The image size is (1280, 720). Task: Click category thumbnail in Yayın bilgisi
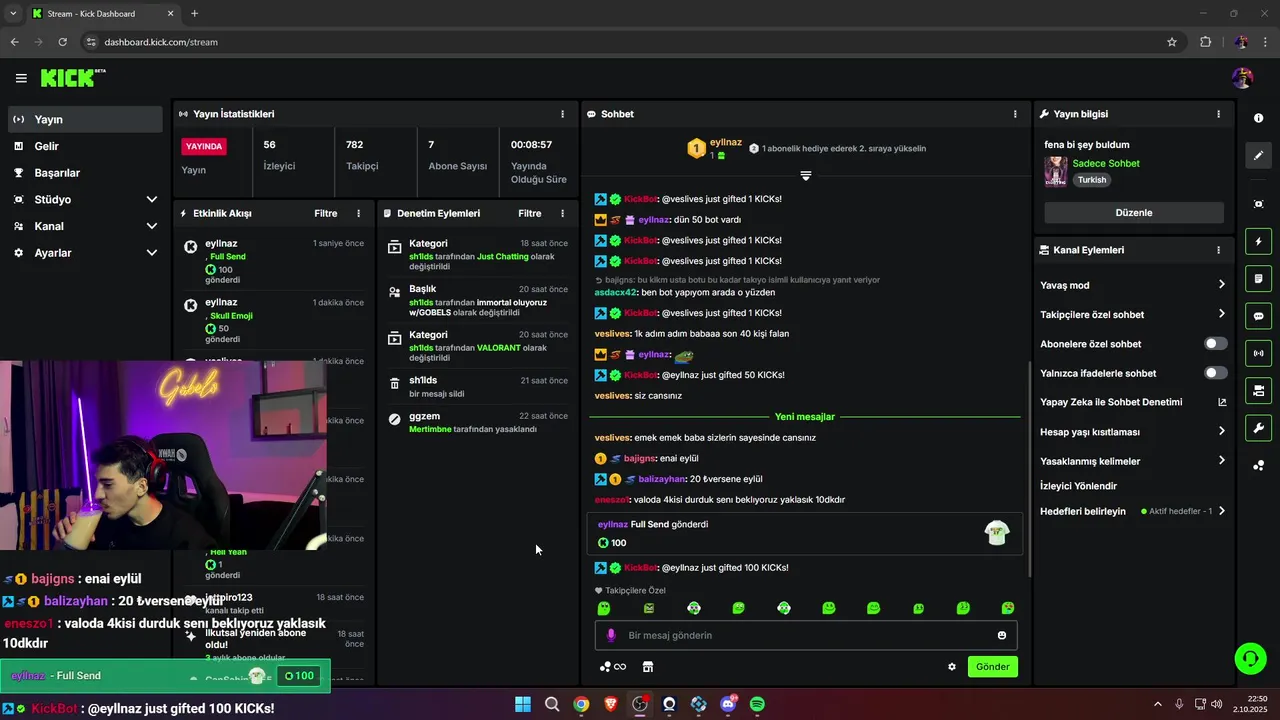(x=1056, y=172)
